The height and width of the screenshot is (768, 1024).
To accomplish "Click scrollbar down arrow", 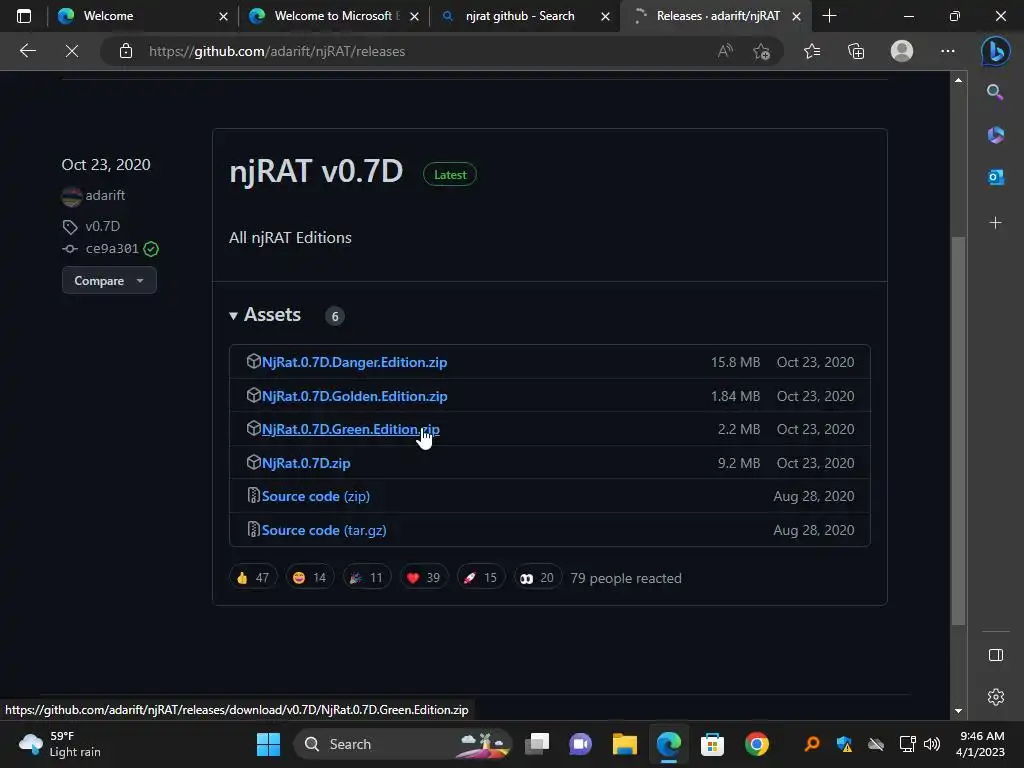I will coord(958,711).
